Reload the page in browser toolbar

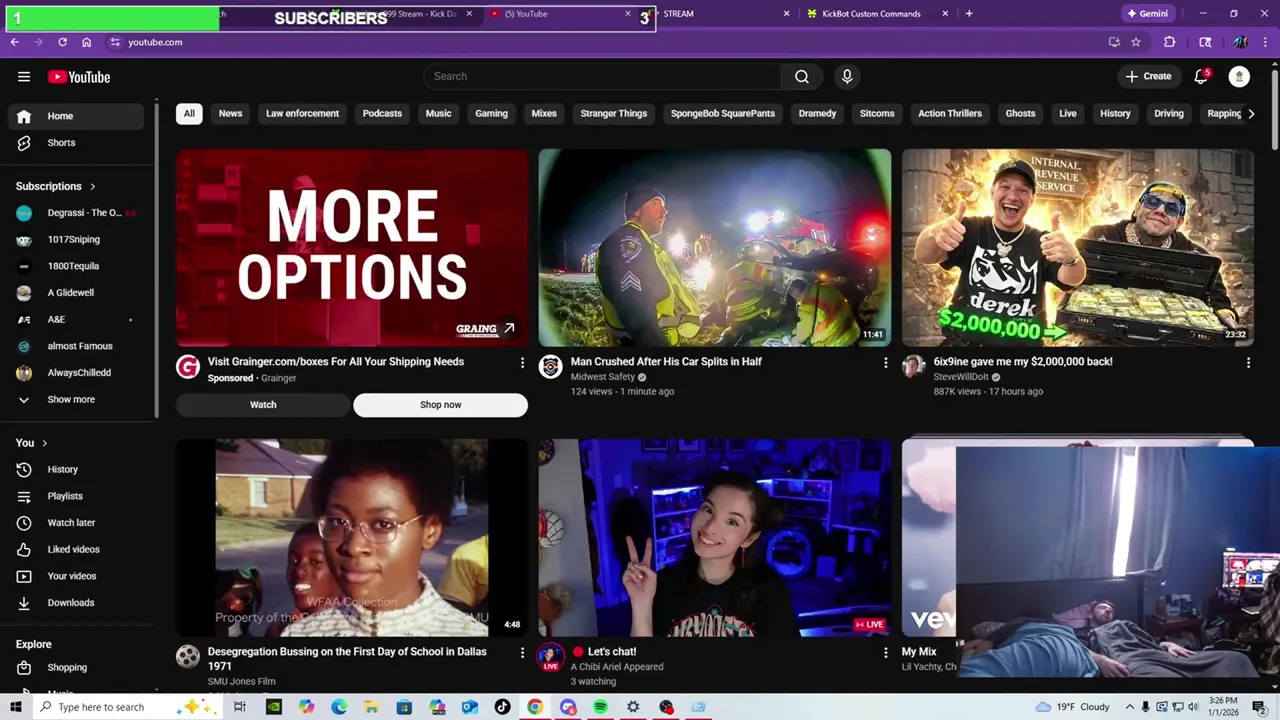pyautogui.click(x=62, y=42)
